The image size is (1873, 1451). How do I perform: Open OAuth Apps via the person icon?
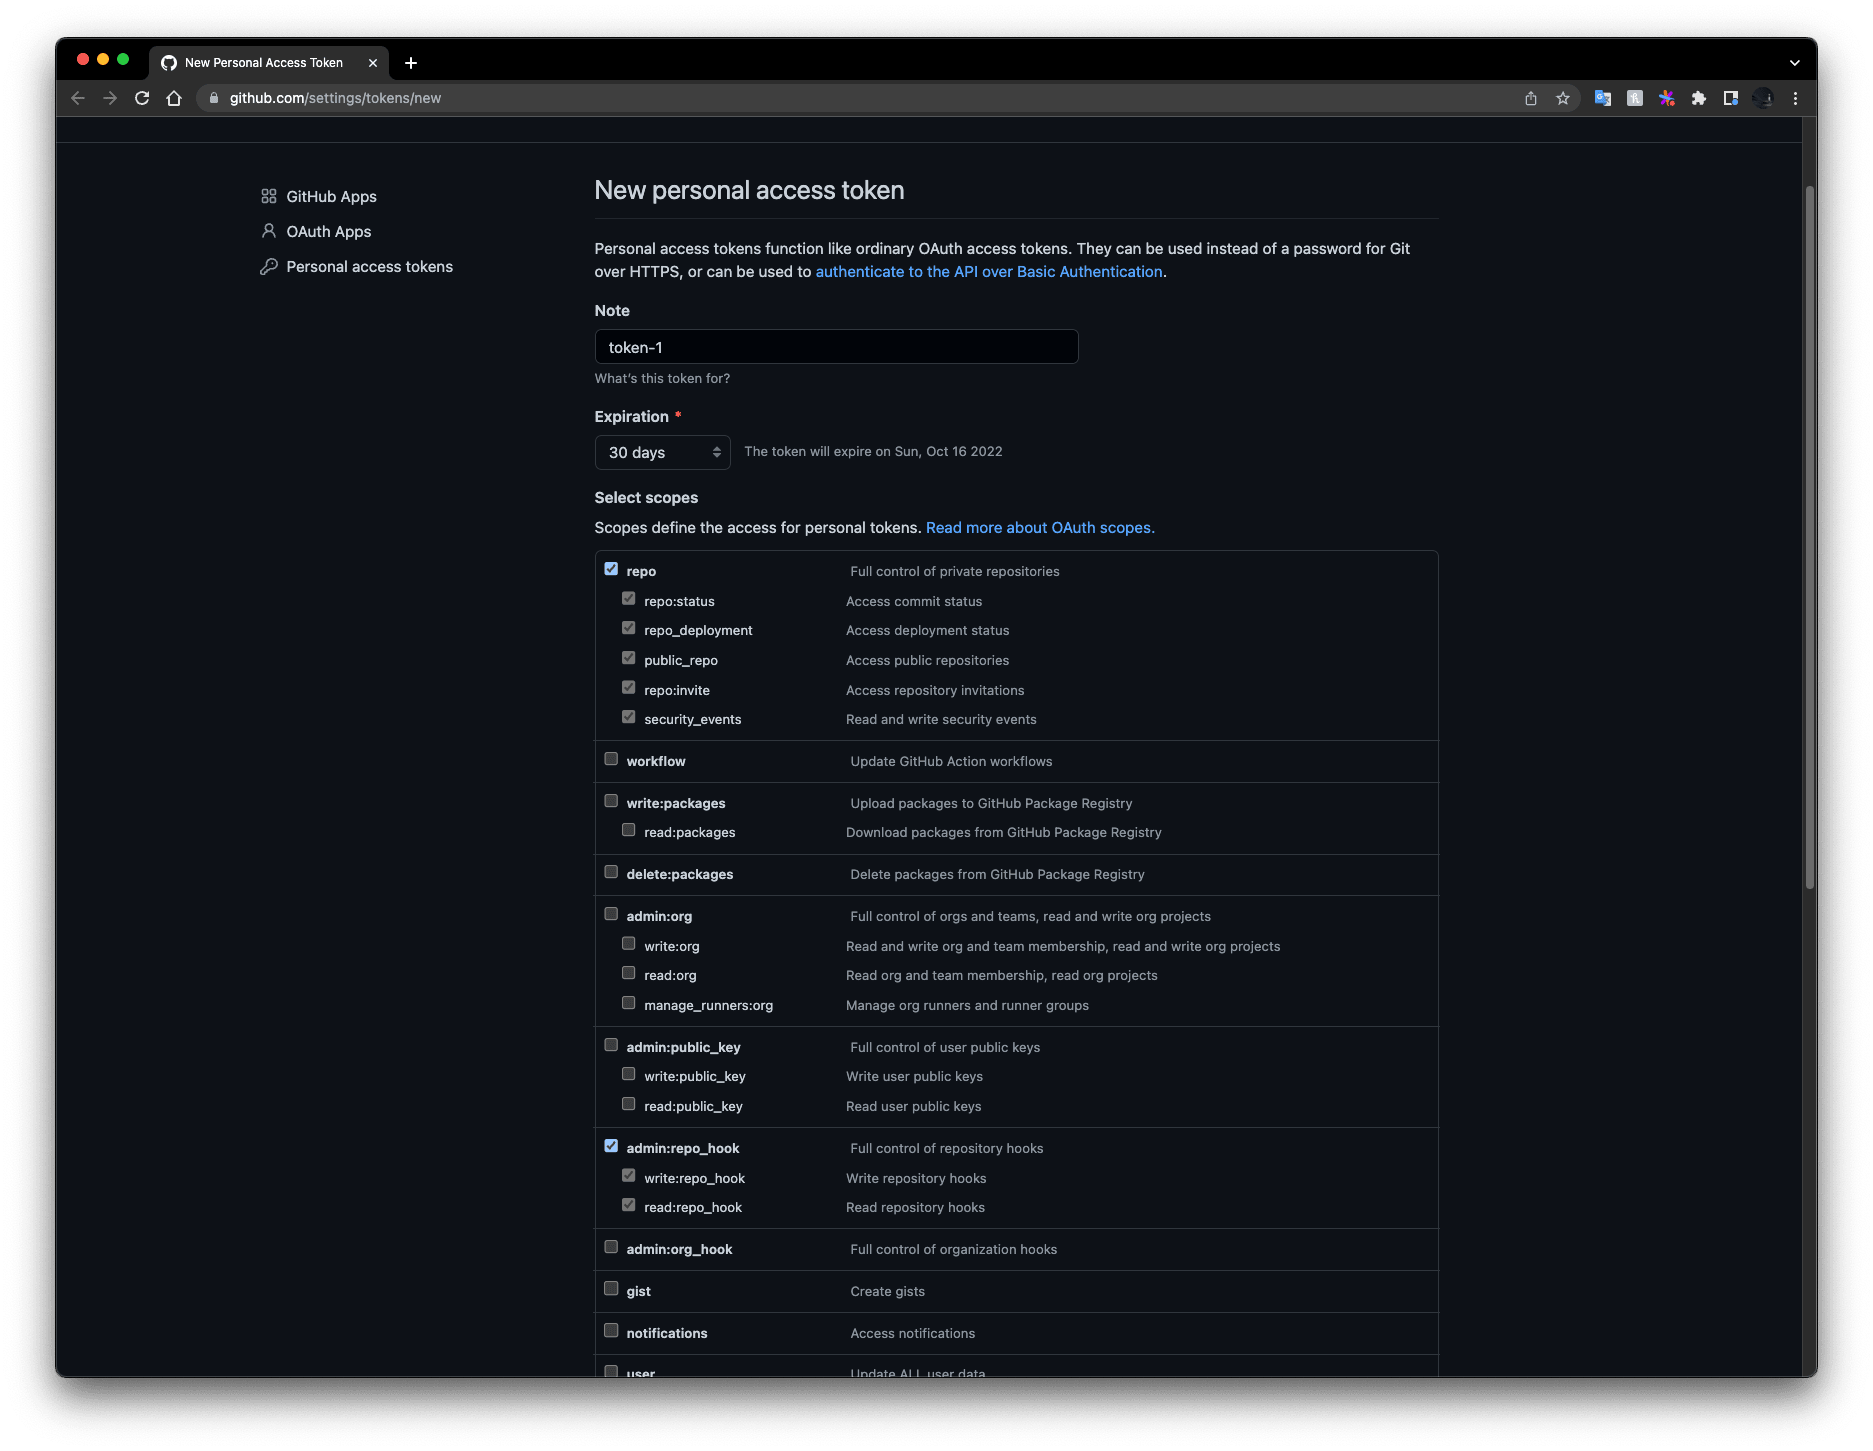(x=267, y=231)
